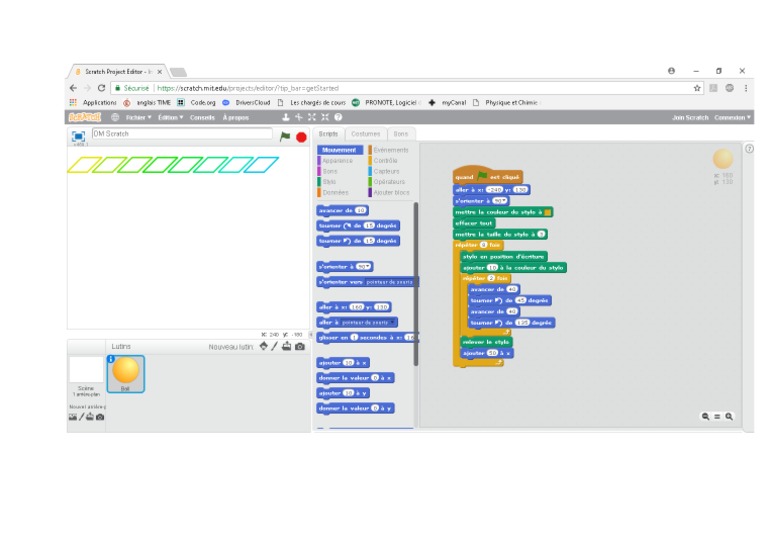Click the blocks palette vertical scrollbar
Viewport: 768px width, 543px height.
click(416, 284)
